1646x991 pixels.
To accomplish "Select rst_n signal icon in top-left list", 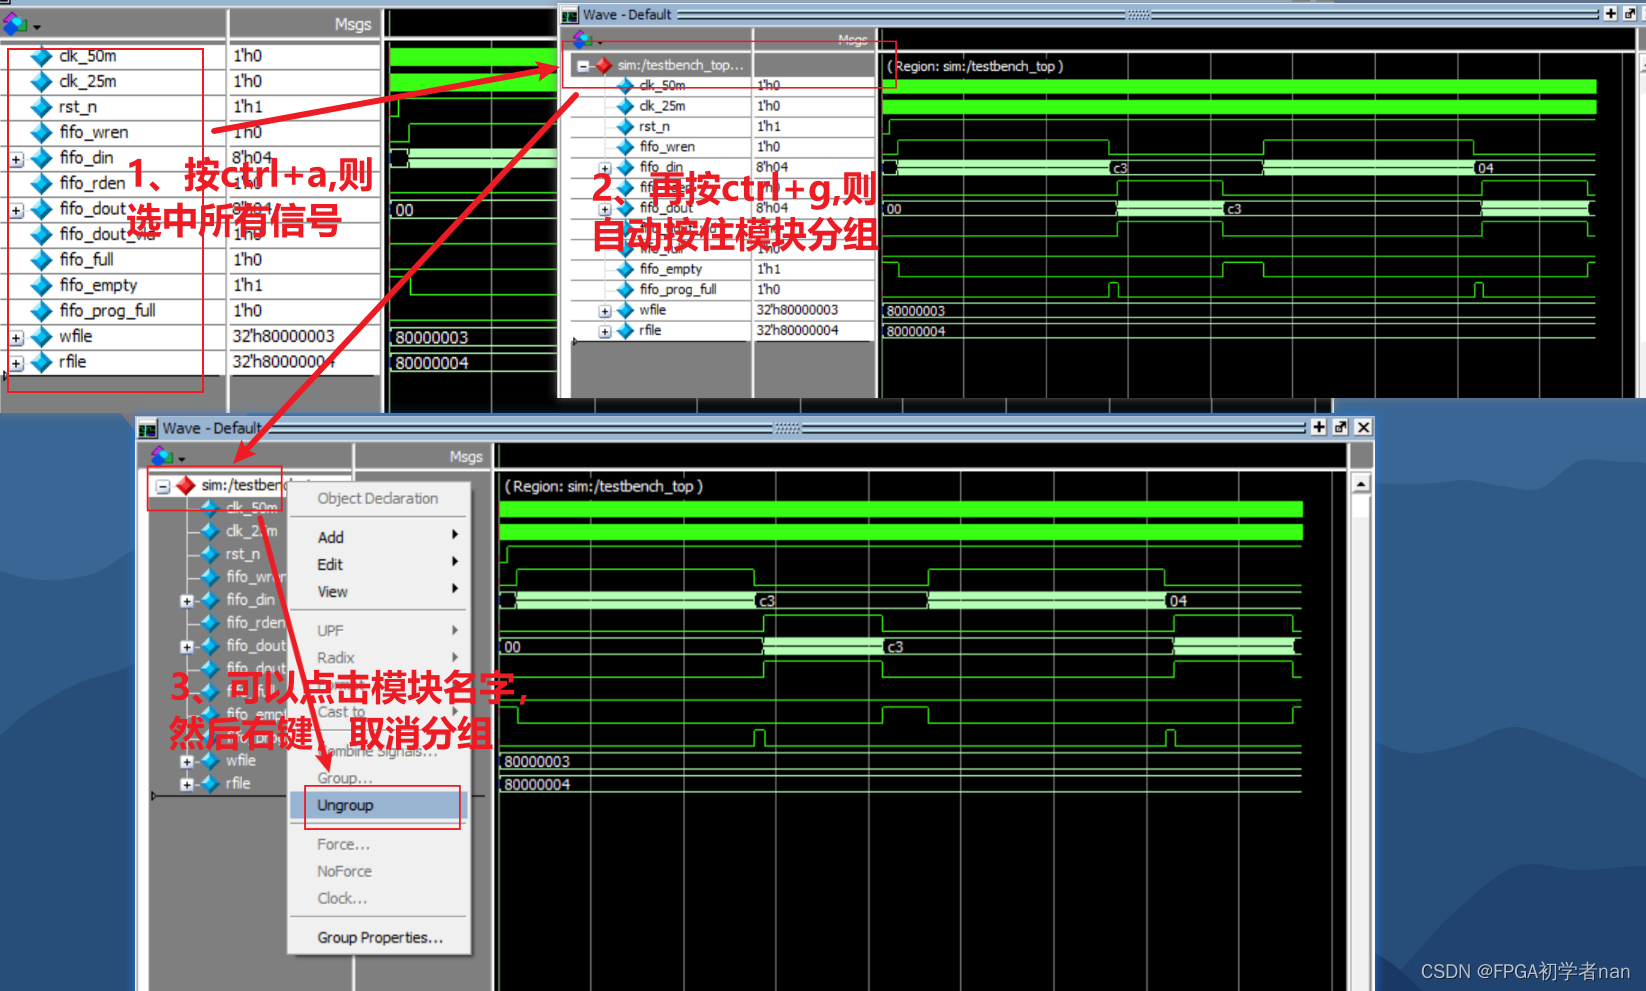I will [41, 107].
